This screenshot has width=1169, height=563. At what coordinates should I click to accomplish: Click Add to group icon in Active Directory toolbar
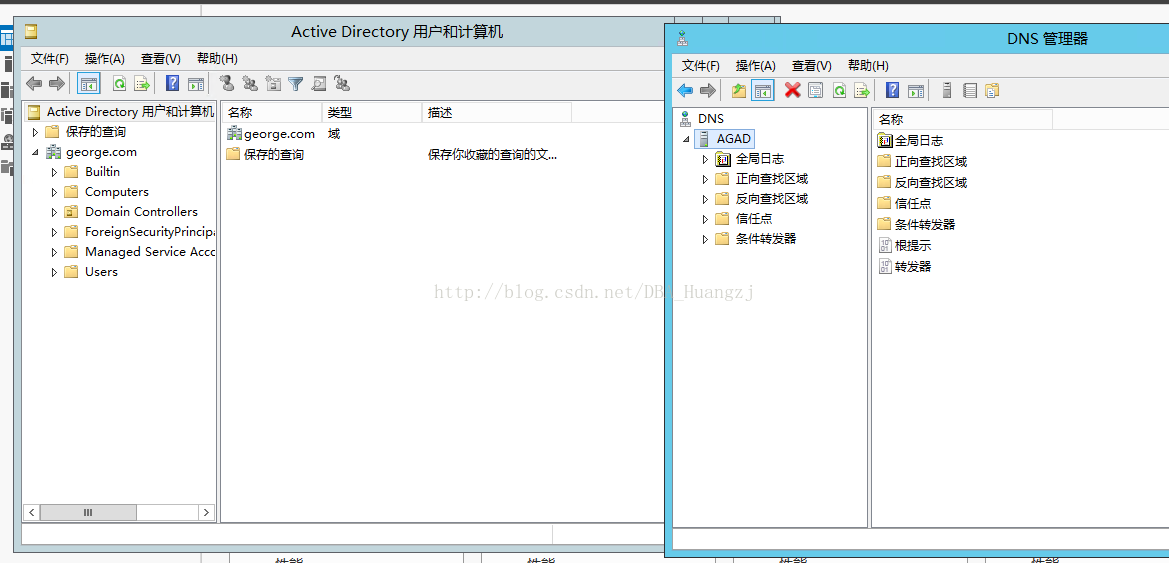342,84
